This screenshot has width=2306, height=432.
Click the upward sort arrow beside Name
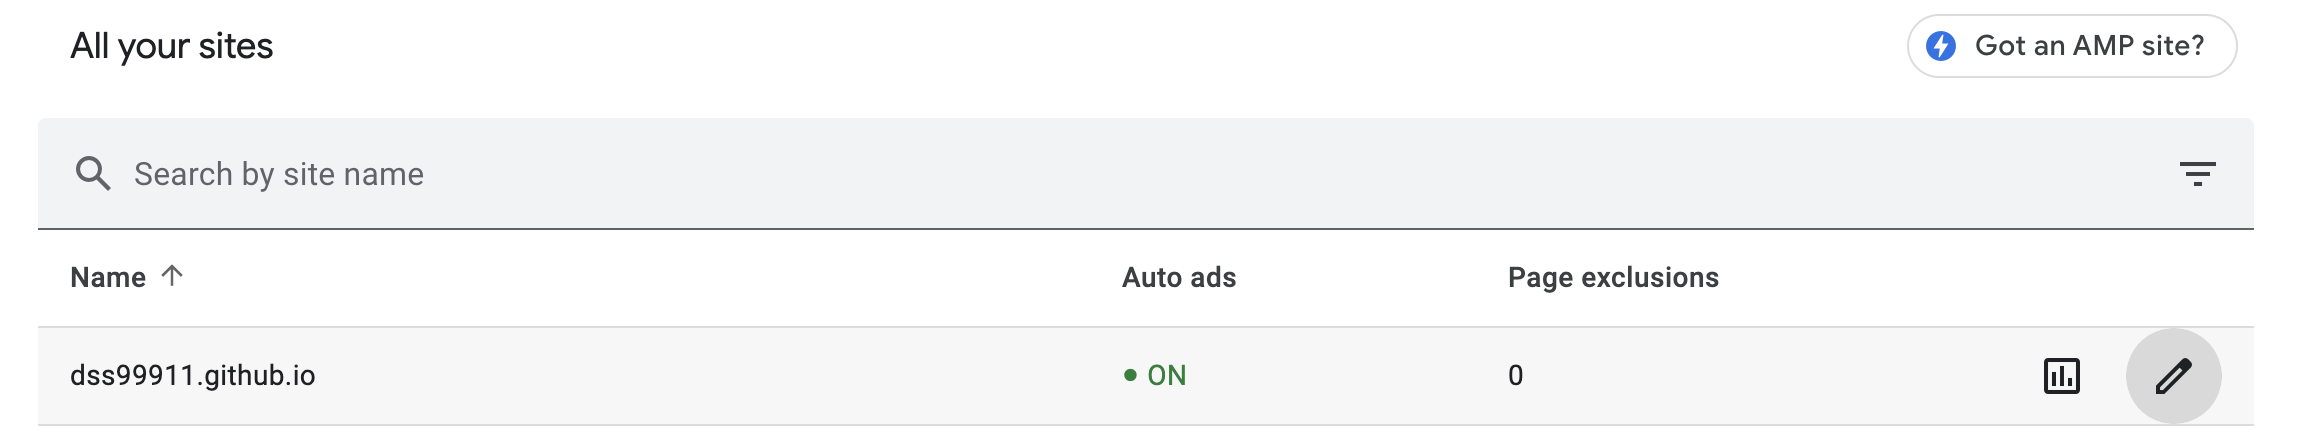[x=172, y=276]
